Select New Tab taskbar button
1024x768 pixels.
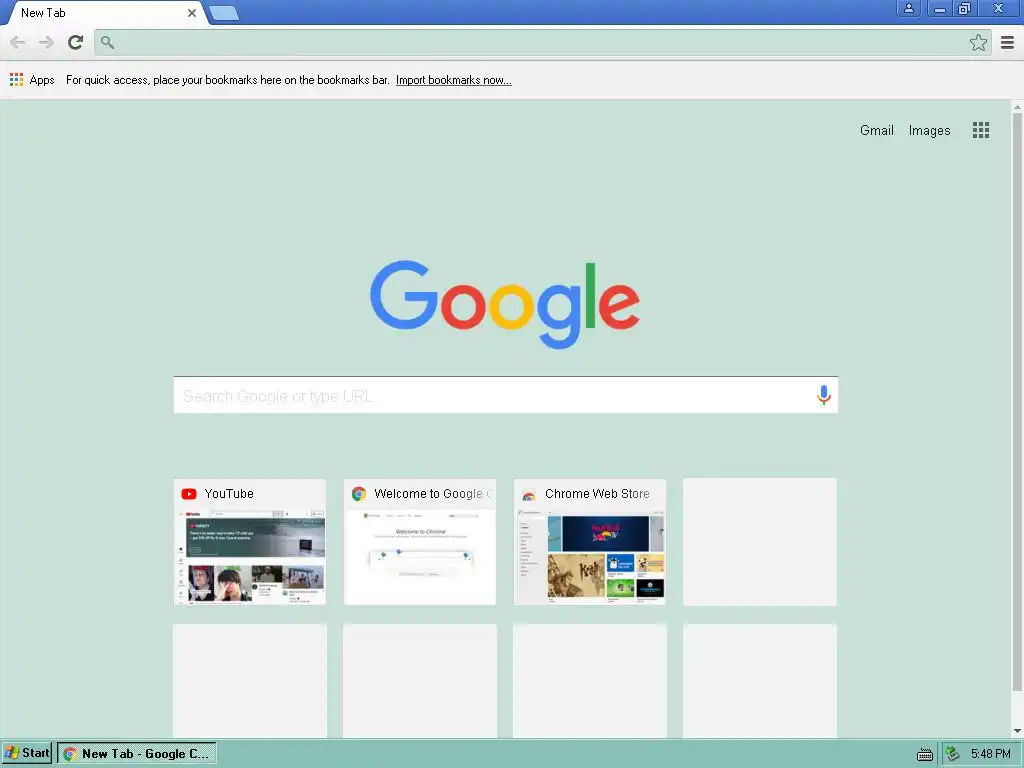click(x=136, y=754)
